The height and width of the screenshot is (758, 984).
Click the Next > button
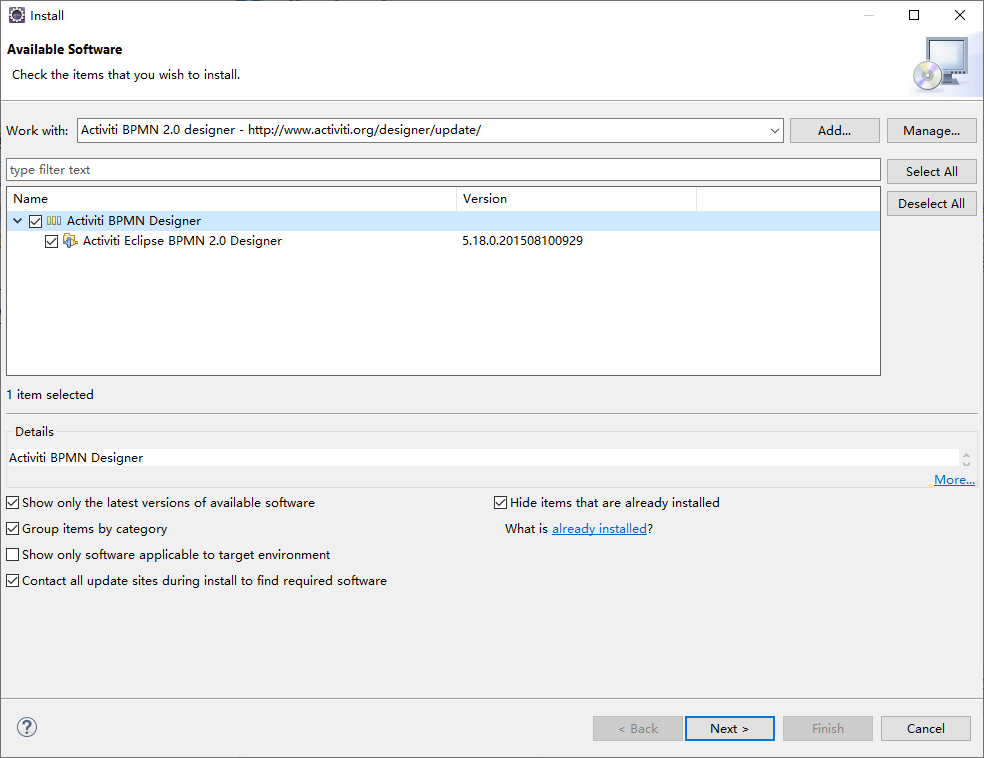pos(729,729)
